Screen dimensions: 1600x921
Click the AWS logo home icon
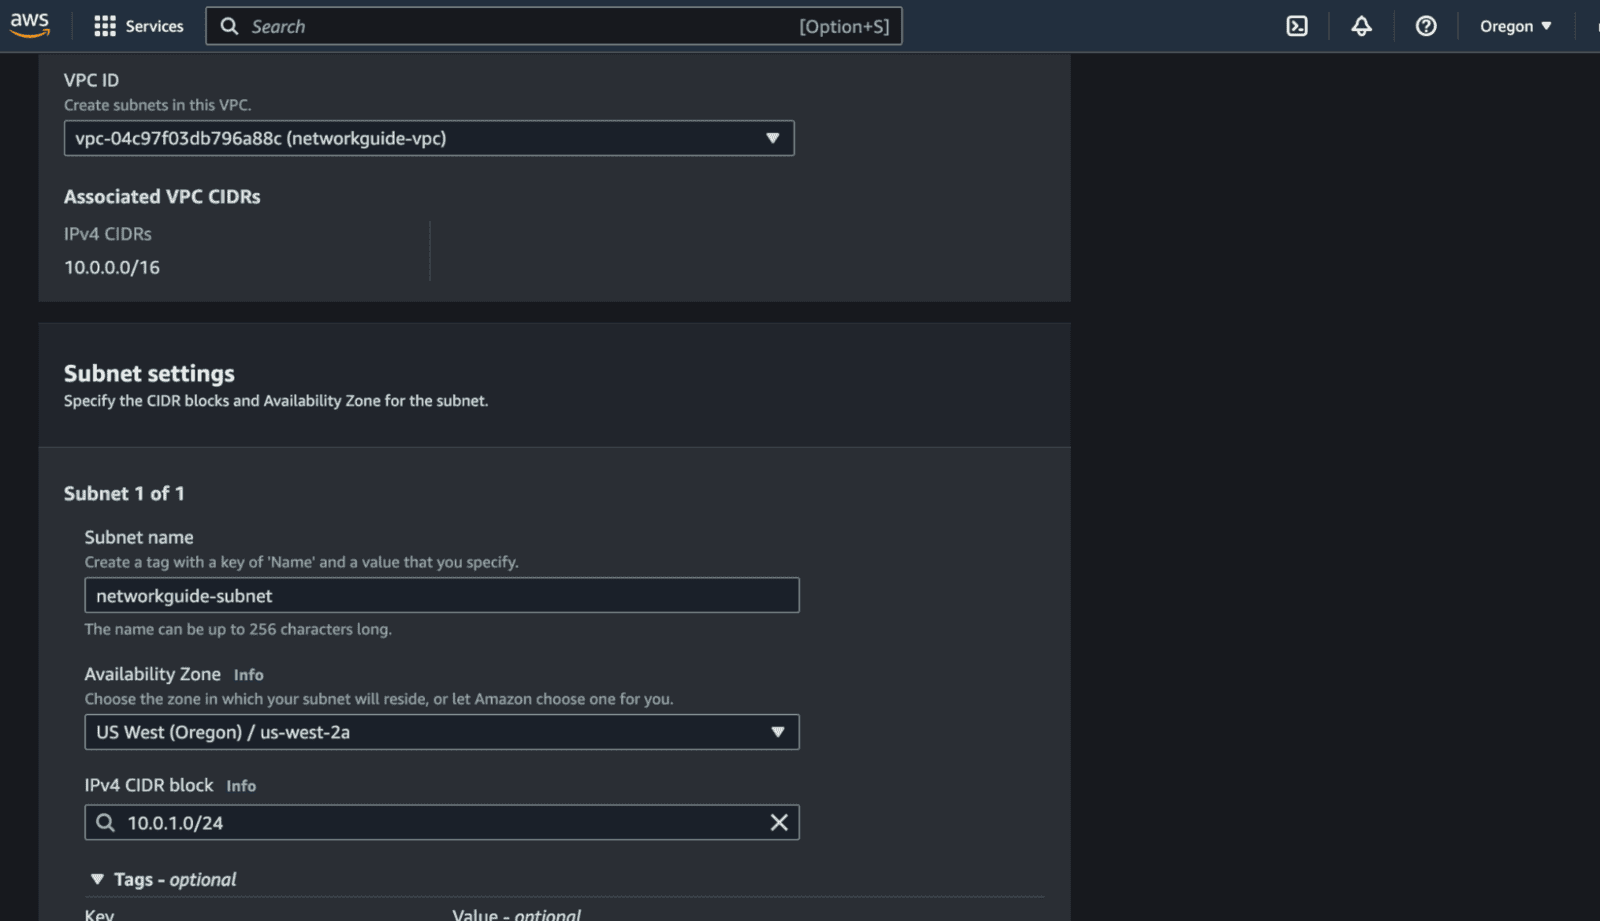click(30, 25)
